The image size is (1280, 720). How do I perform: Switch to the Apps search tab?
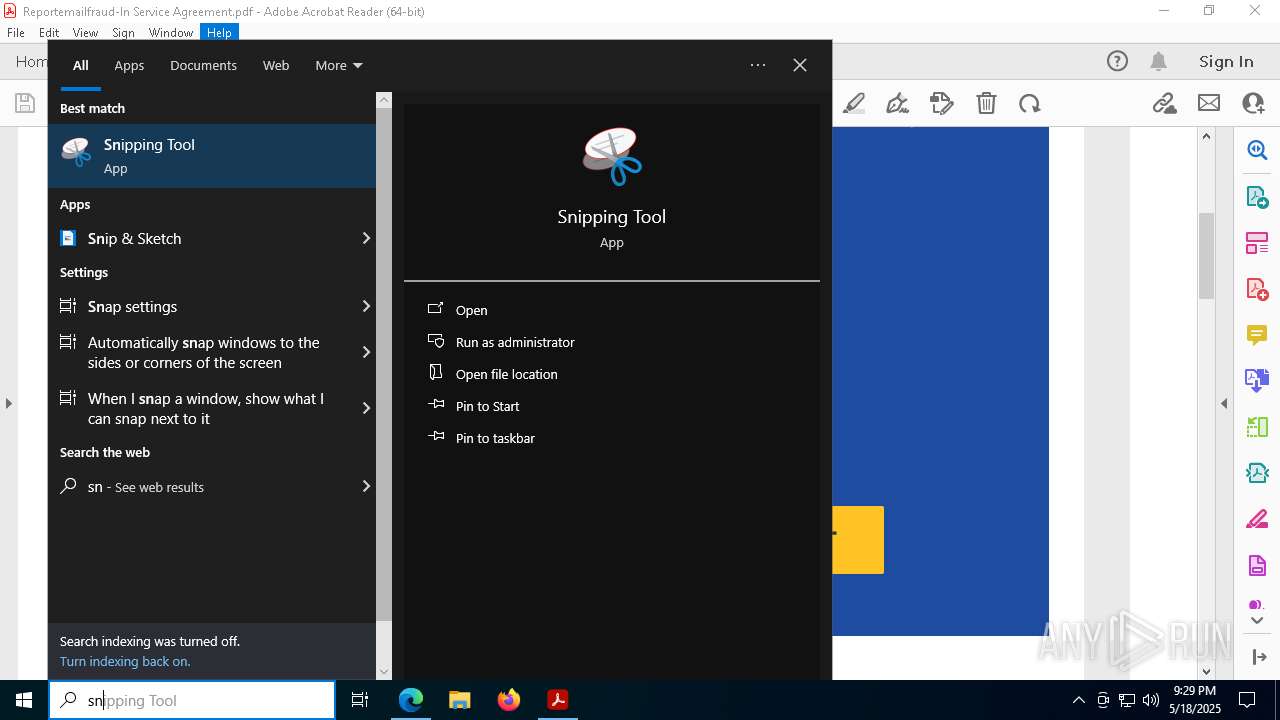click(129, 65)
